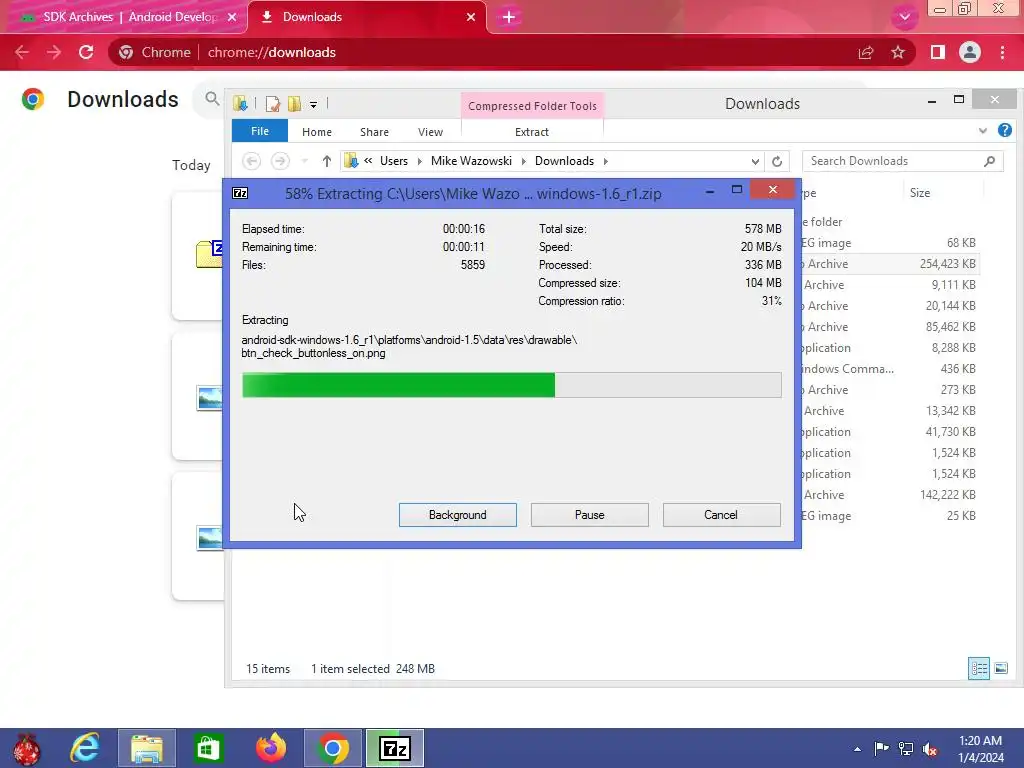
Task: Click search icon on Downloads page
Action: click(212, 99)
